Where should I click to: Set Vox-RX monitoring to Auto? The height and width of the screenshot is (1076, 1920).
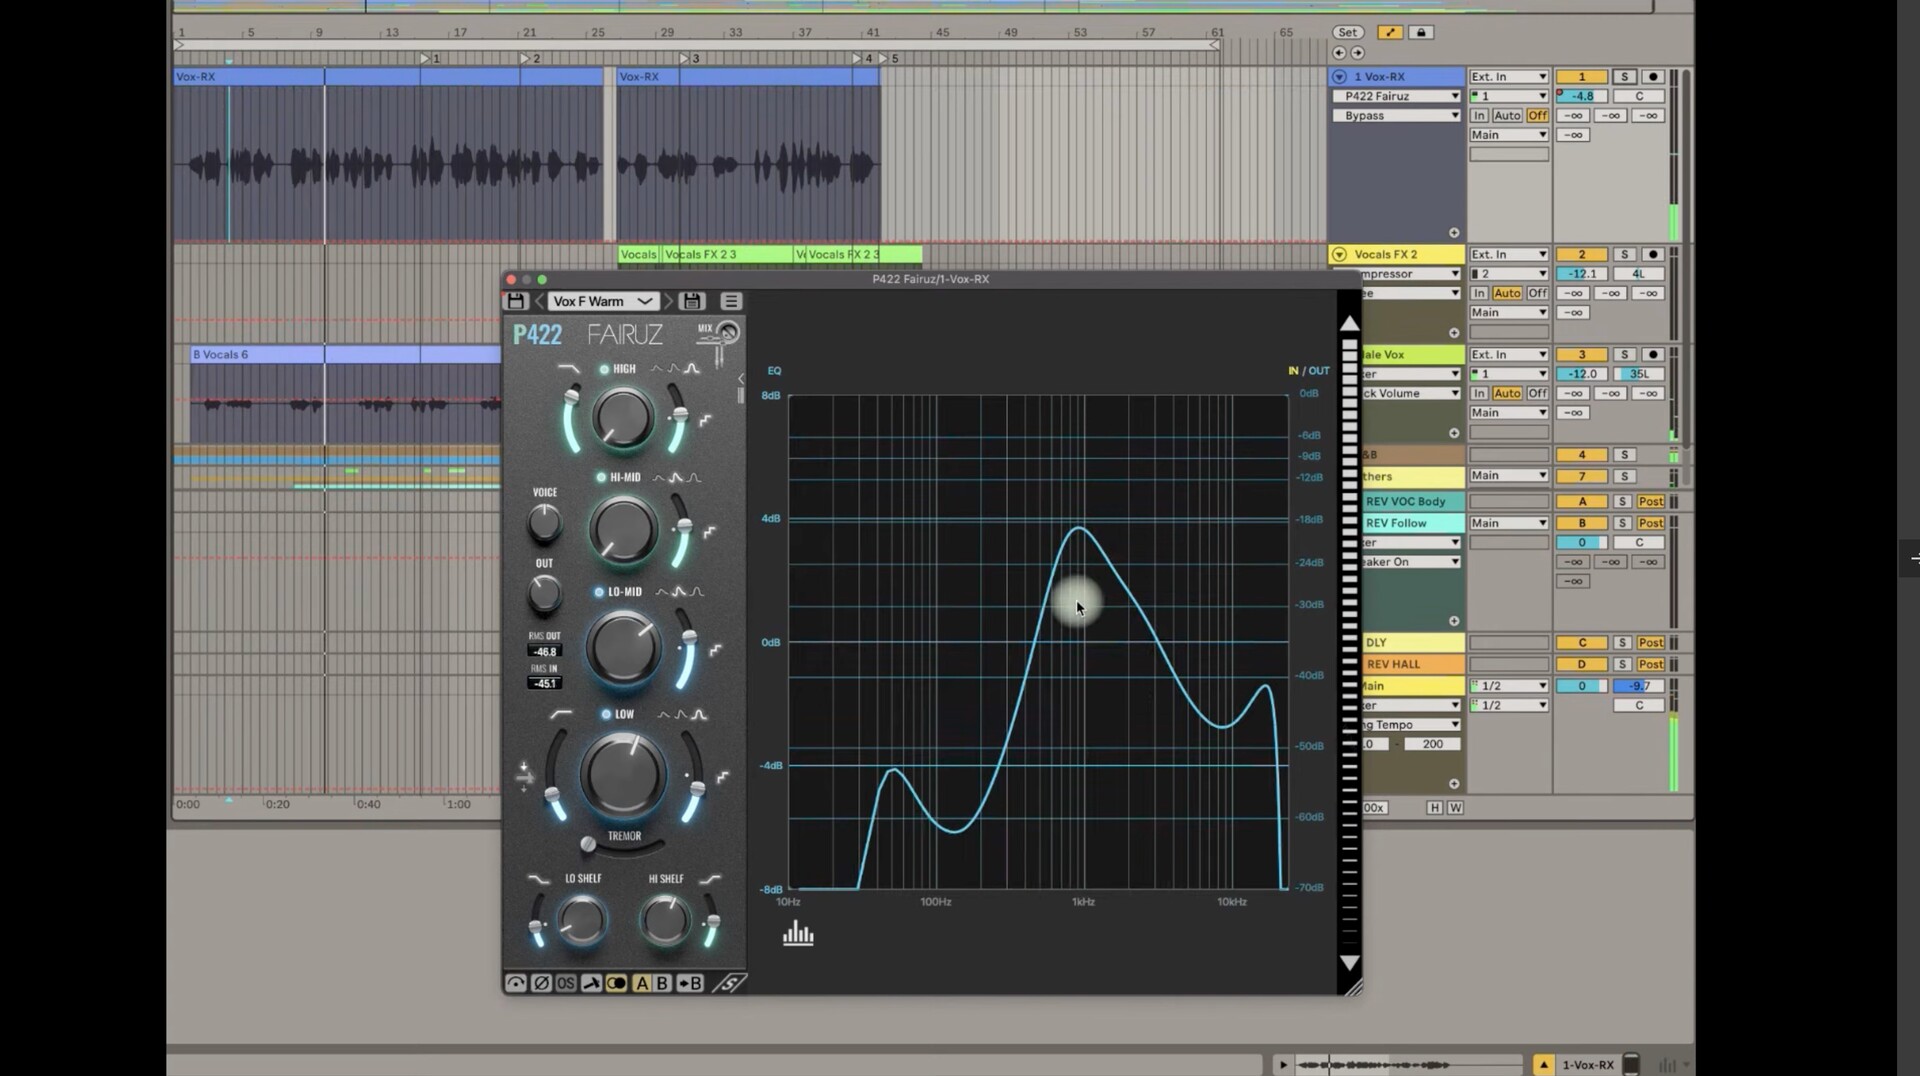[1507, 116]
